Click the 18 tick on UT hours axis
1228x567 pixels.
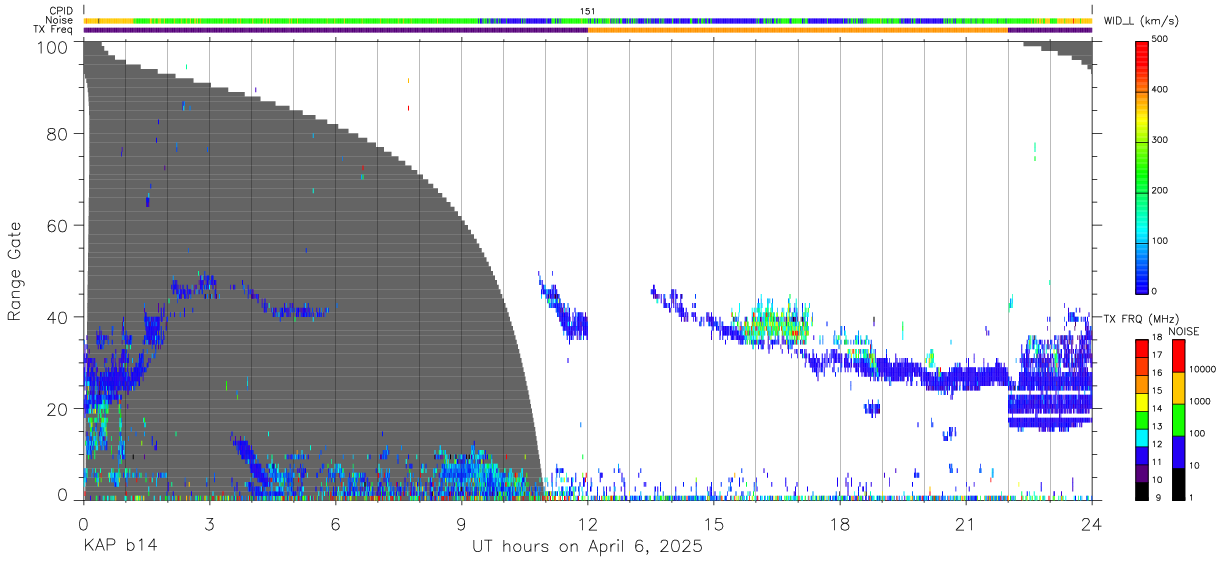[840, 523]
